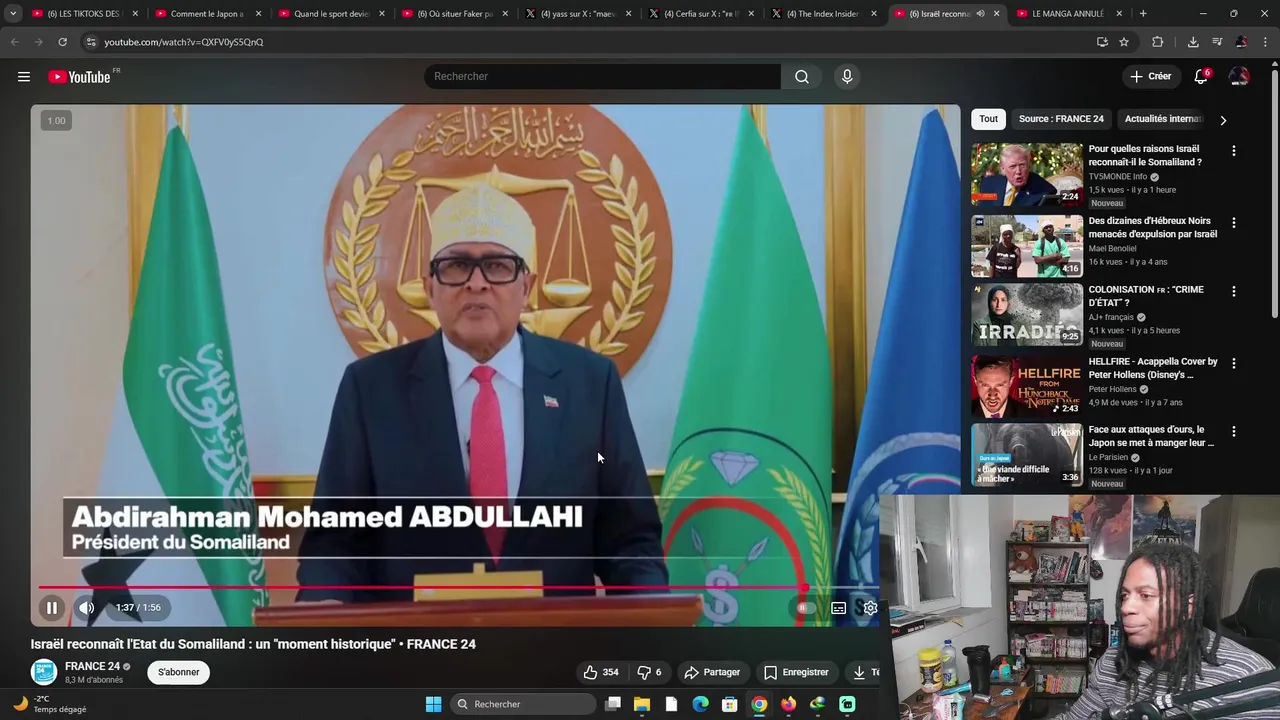The width and height of the screenshot is (1280, 720).
Task: Toggle the autoplay switch in the player
Action: [x=804, y=607]
